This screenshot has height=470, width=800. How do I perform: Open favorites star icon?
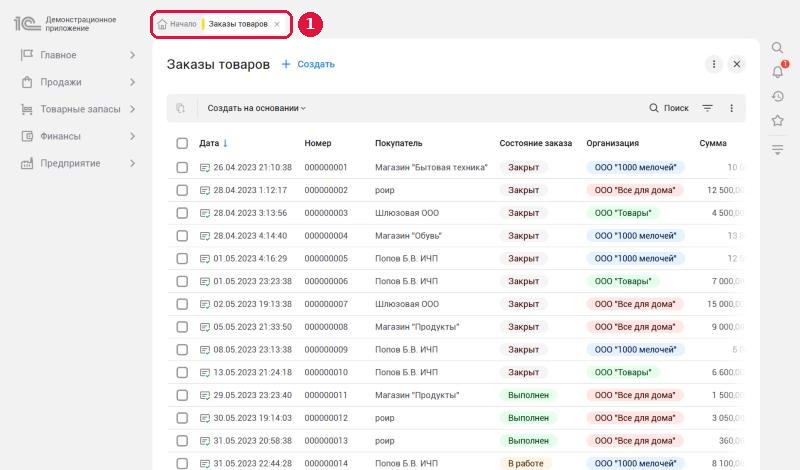778,120
